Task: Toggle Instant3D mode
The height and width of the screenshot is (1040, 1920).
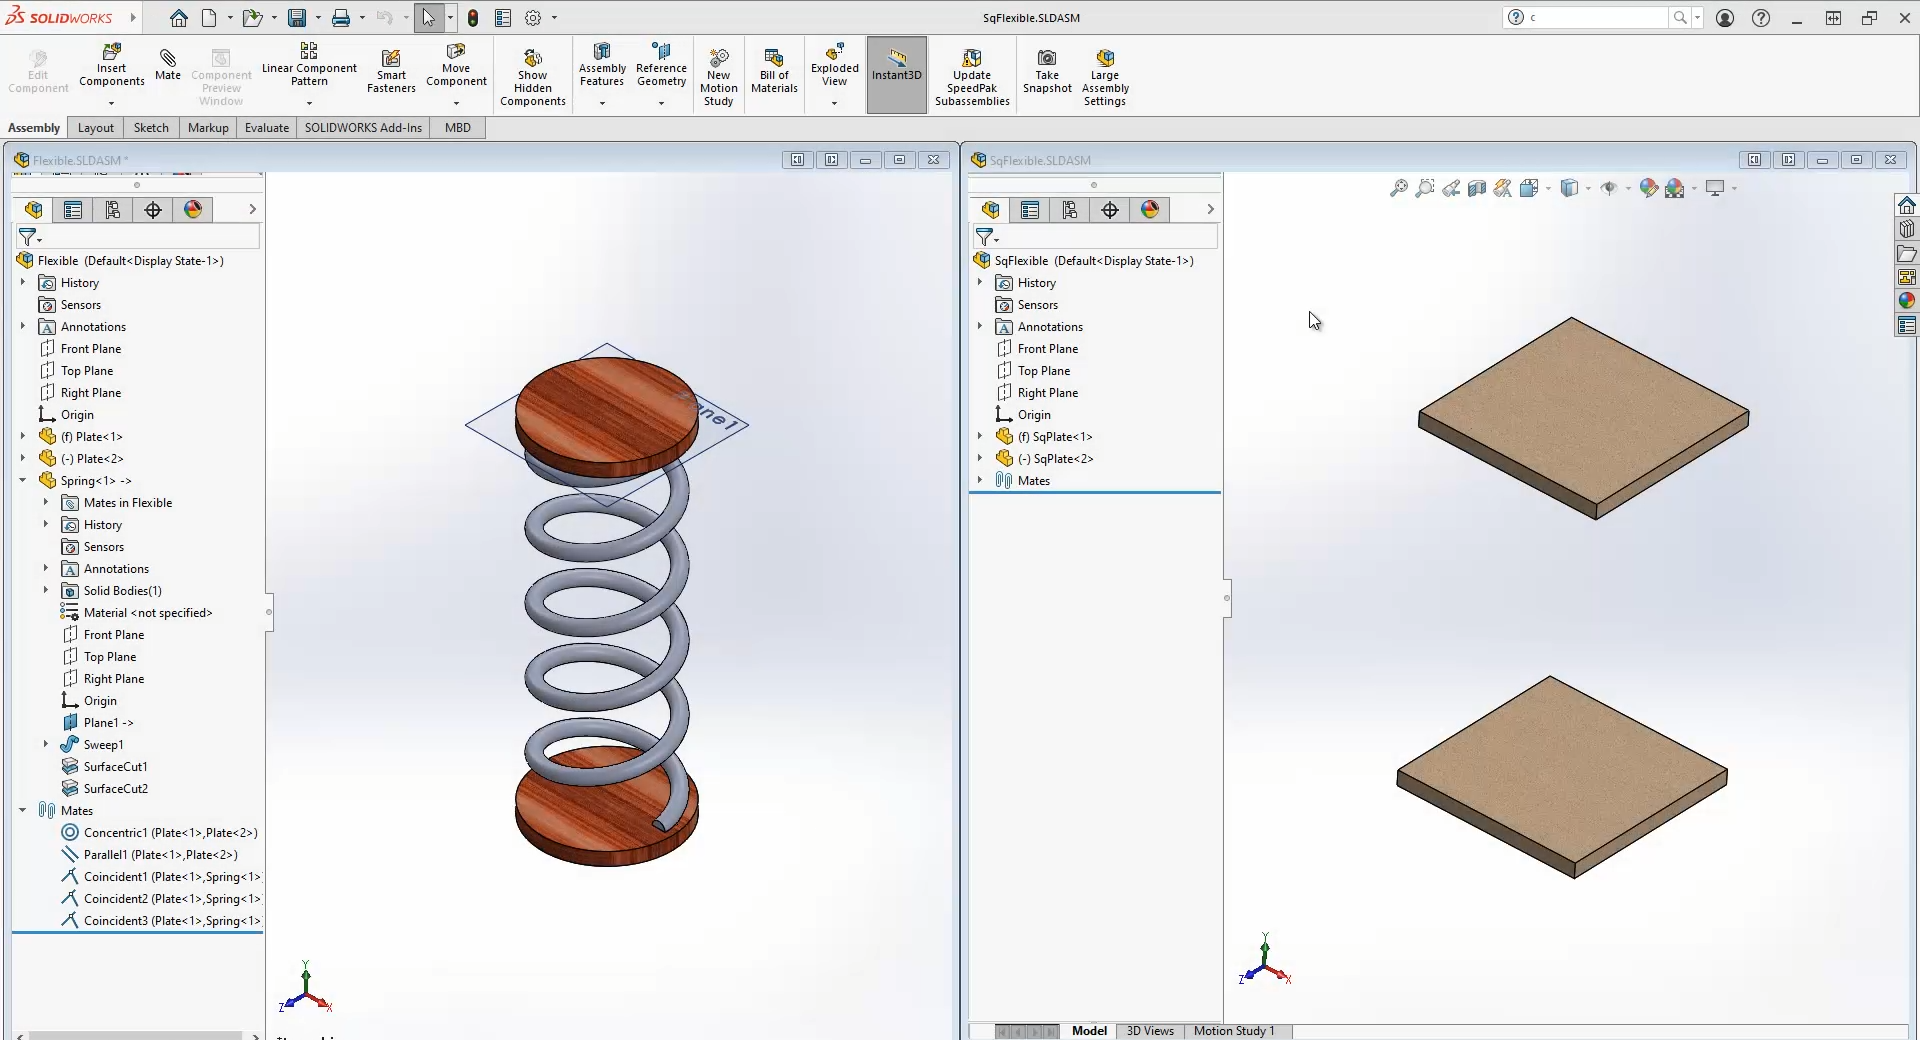Action: click(897, 75)
